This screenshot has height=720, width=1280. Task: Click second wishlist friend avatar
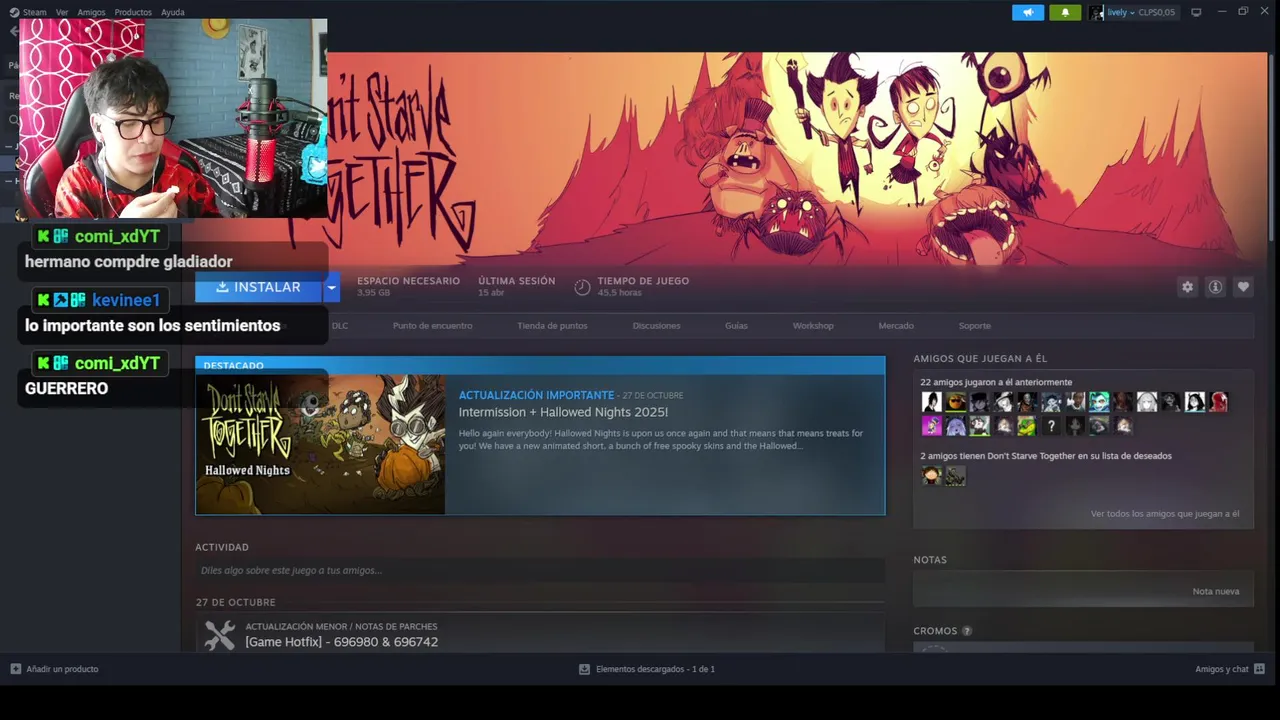[956, 476]
